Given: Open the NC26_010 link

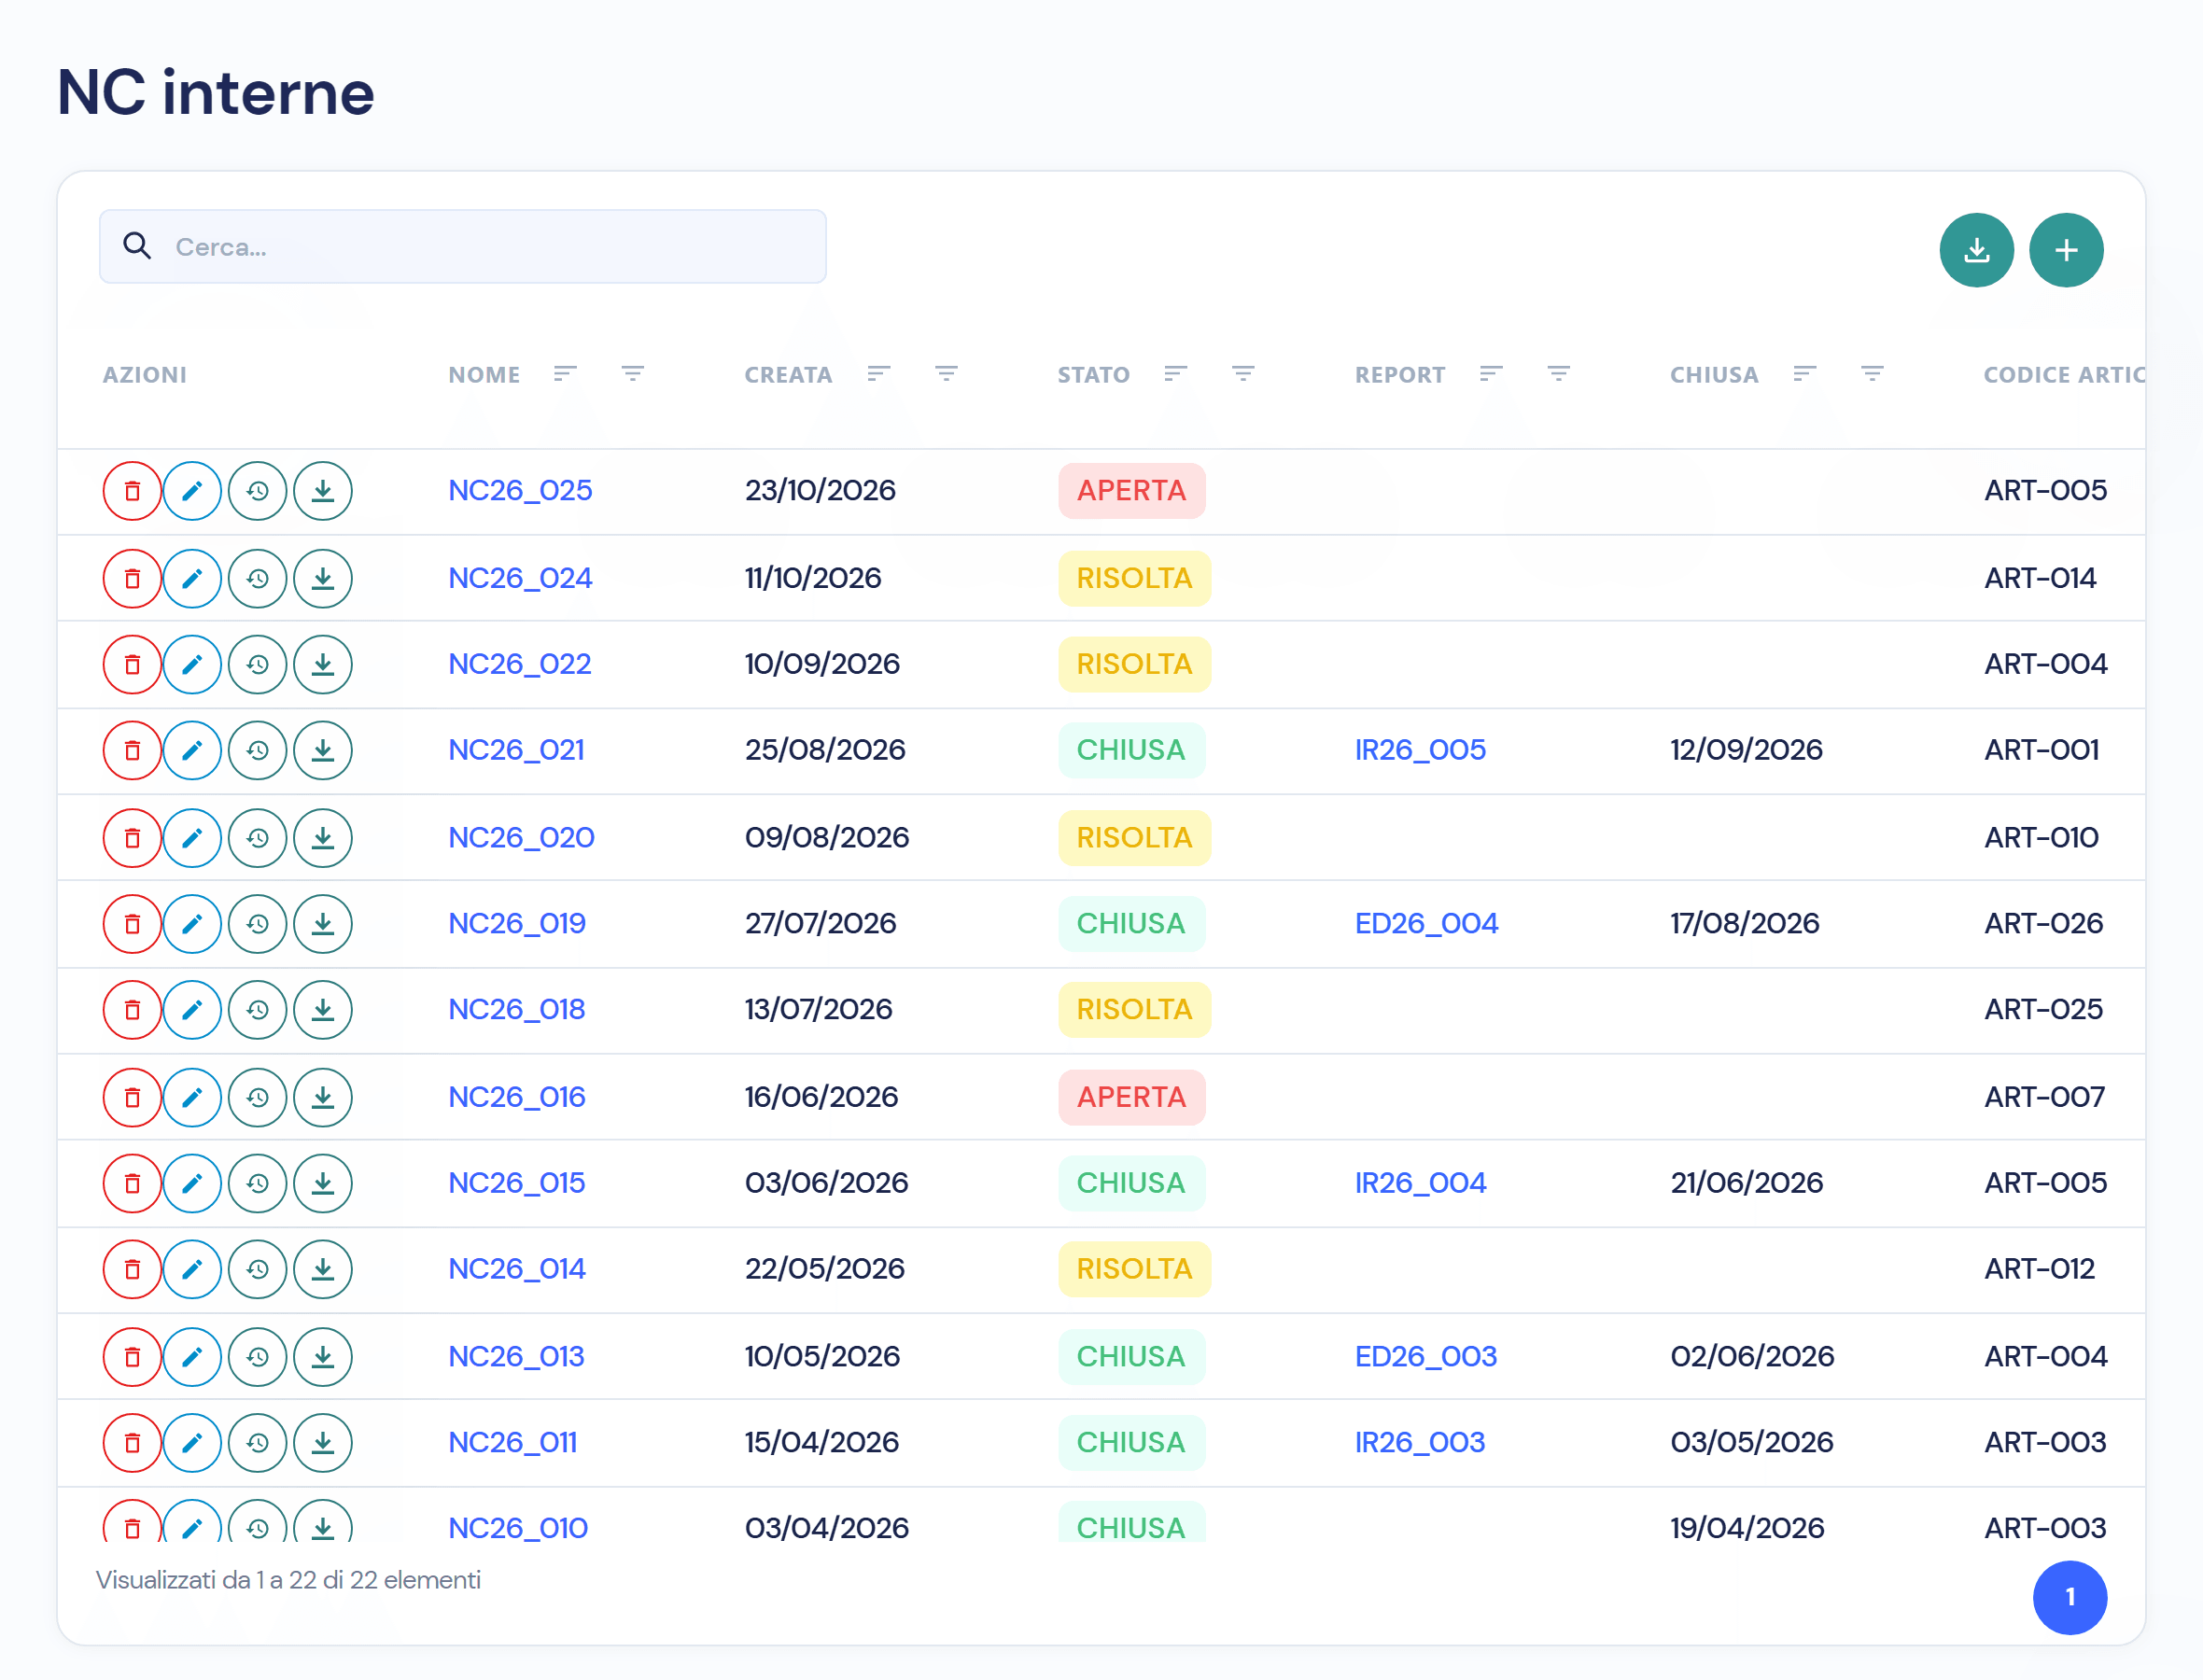Looking at the screenshot, I should 518,1528.
